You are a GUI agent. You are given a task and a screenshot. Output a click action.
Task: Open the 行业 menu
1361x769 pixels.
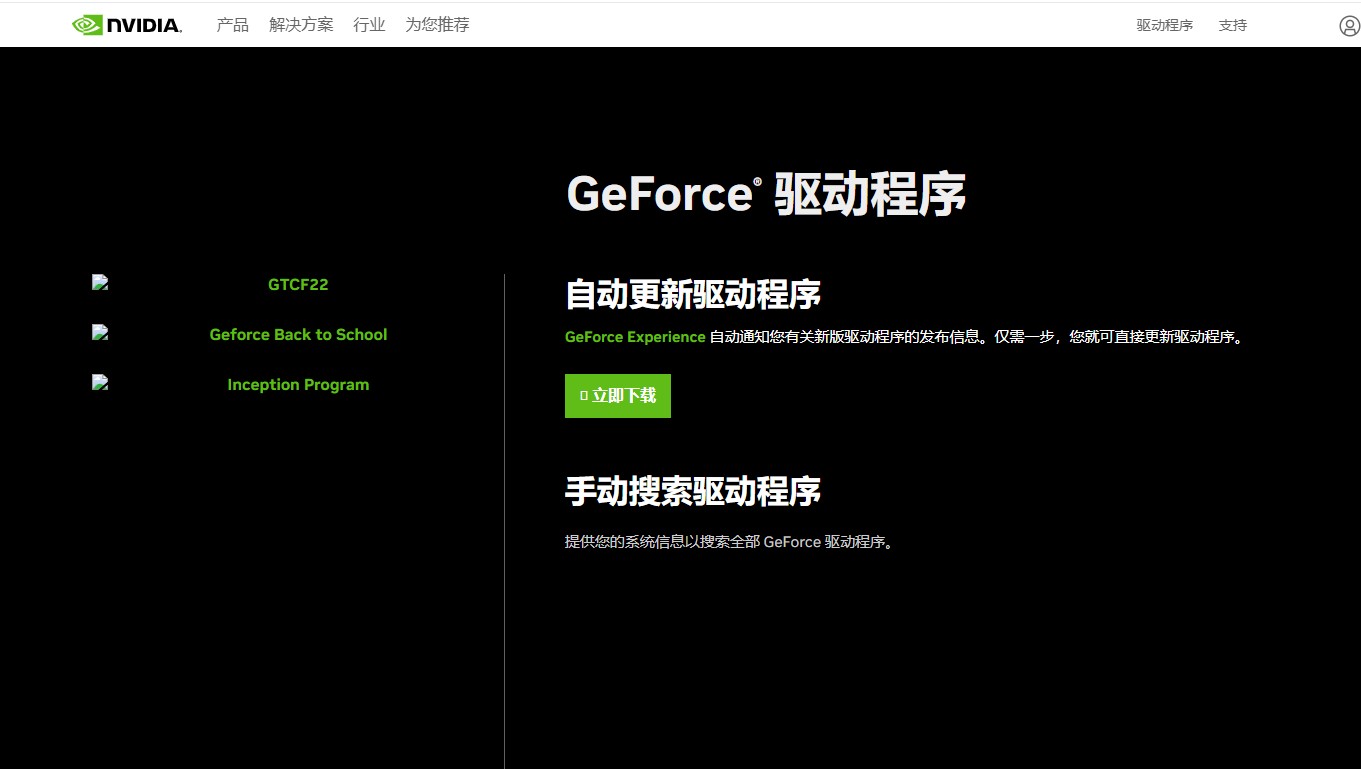click(369, 25)
